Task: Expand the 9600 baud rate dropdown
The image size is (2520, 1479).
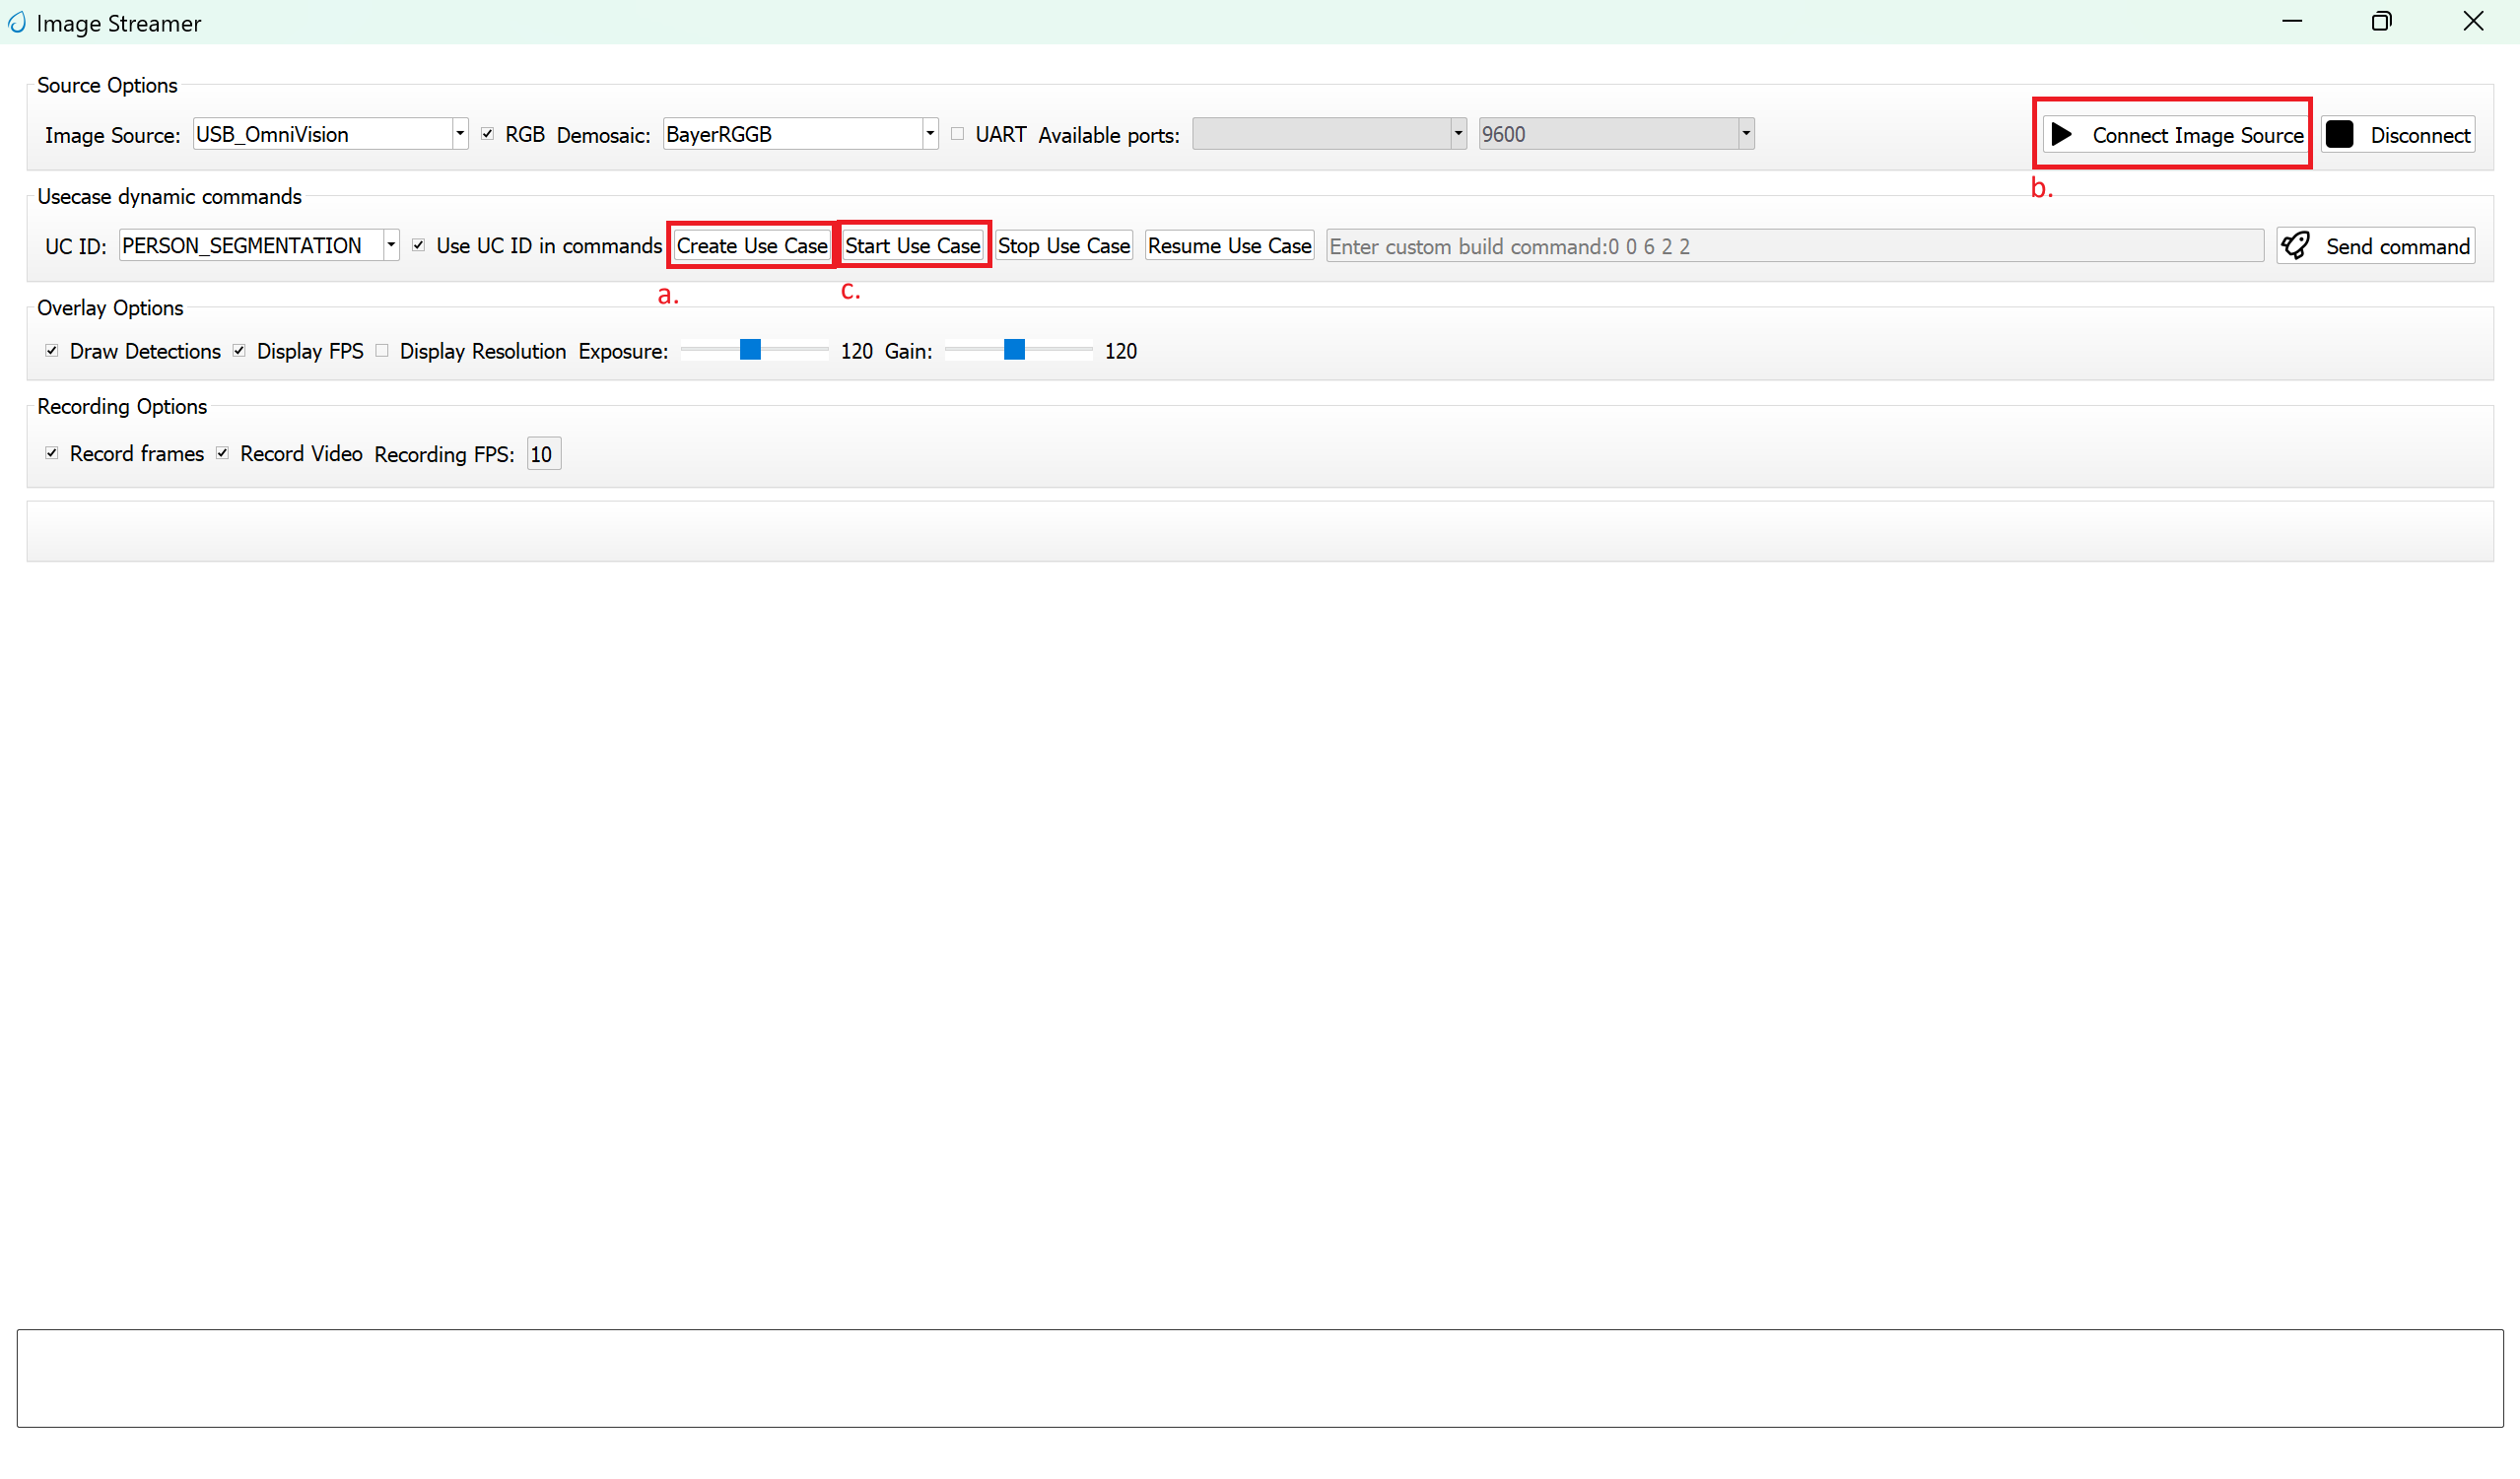Action: click(1746, 133)
